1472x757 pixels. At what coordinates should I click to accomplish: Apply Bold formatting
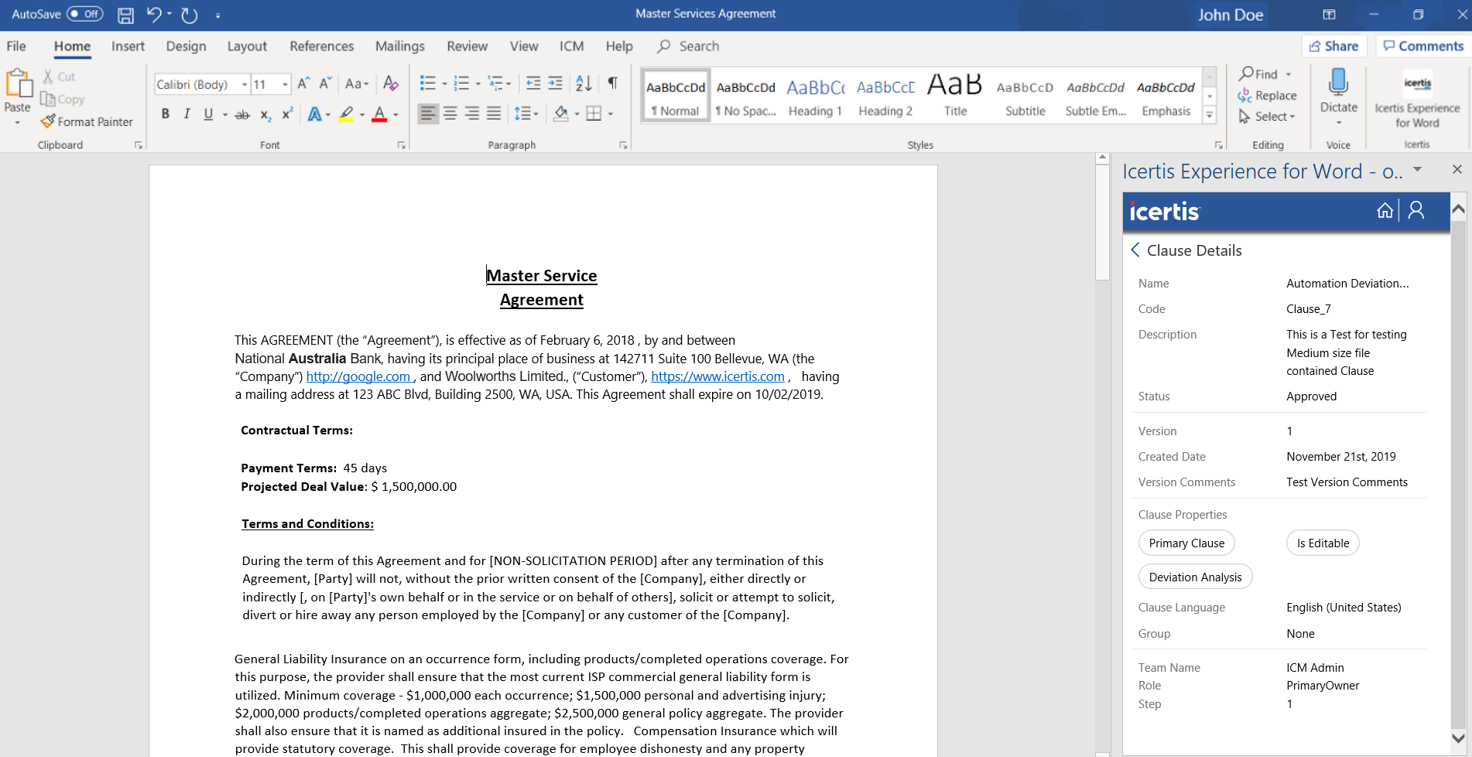pos(165,115)
